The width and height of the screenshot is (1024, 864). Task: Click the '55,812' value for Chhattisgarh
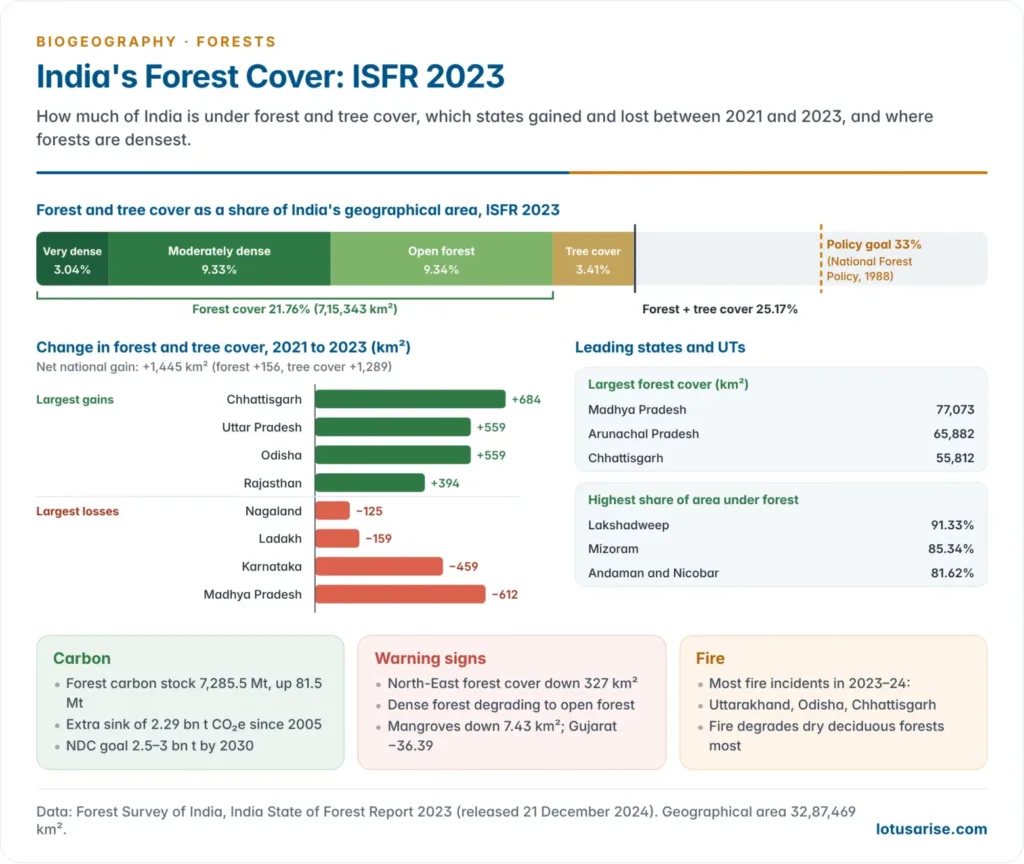coord(955,458)
